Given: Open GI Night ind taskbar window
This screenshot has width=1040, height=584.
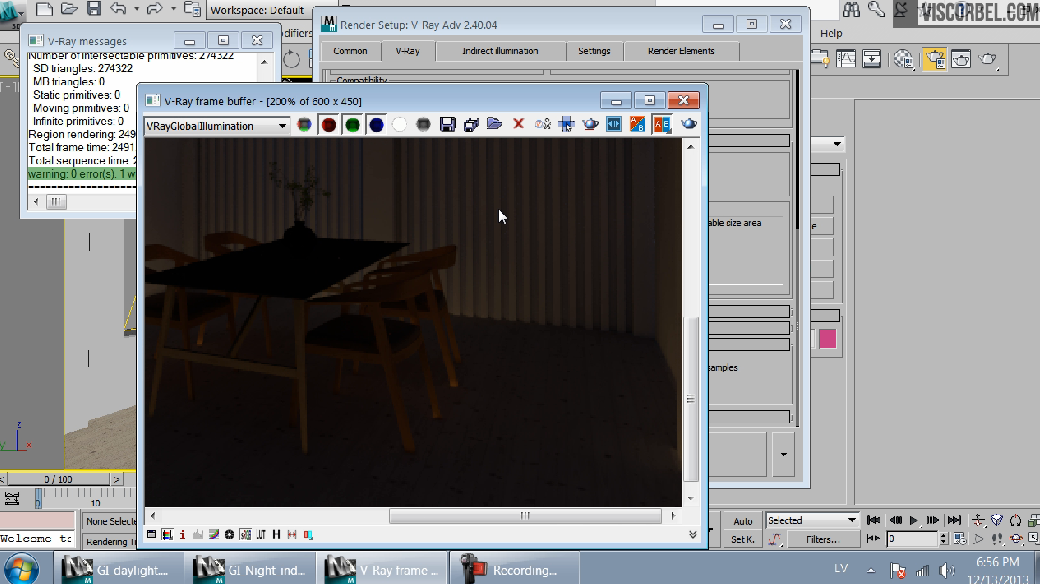Looking at the screenshot, I should (x=252, y=569).
